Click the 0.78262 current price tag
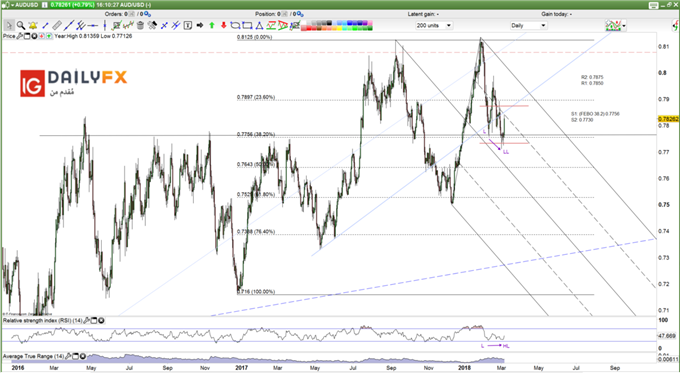The width and height of the screenshot is (680, 373). pyautogui.click(x=668, y=119)
